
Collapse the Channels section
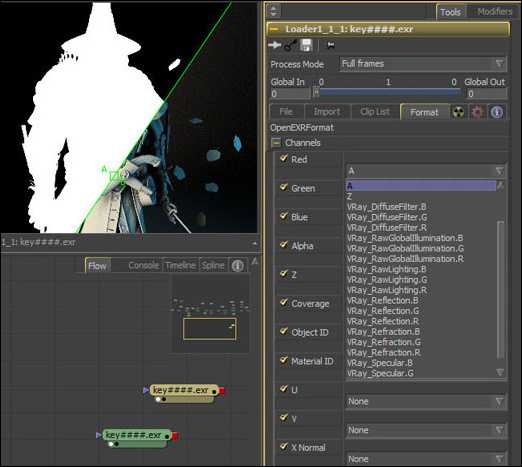coord(276,143)
